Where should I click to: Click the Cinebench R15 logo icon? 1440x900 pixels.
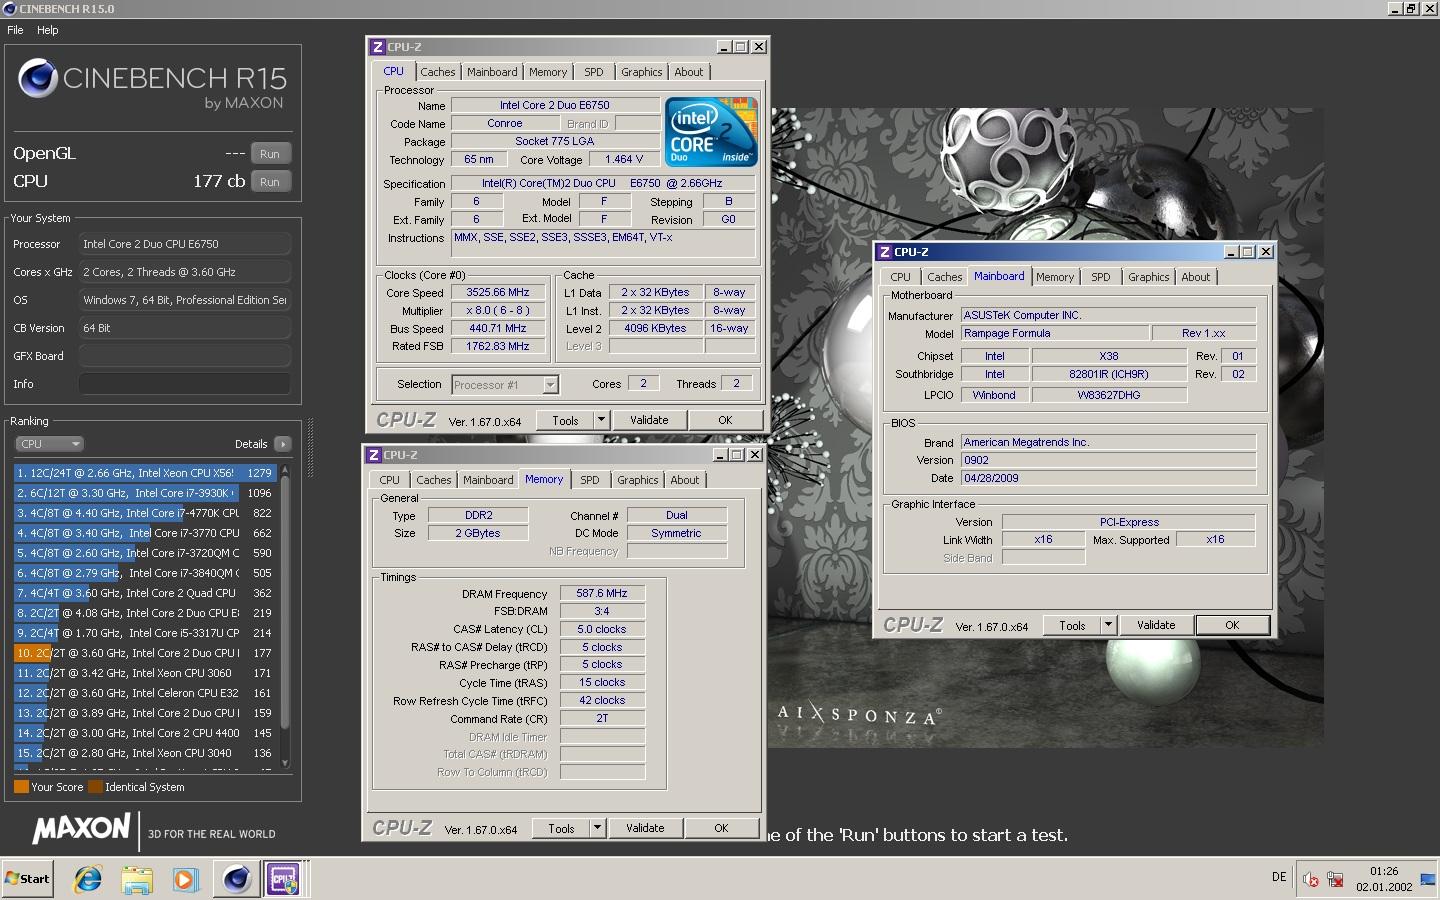click(x=37, y=79)
